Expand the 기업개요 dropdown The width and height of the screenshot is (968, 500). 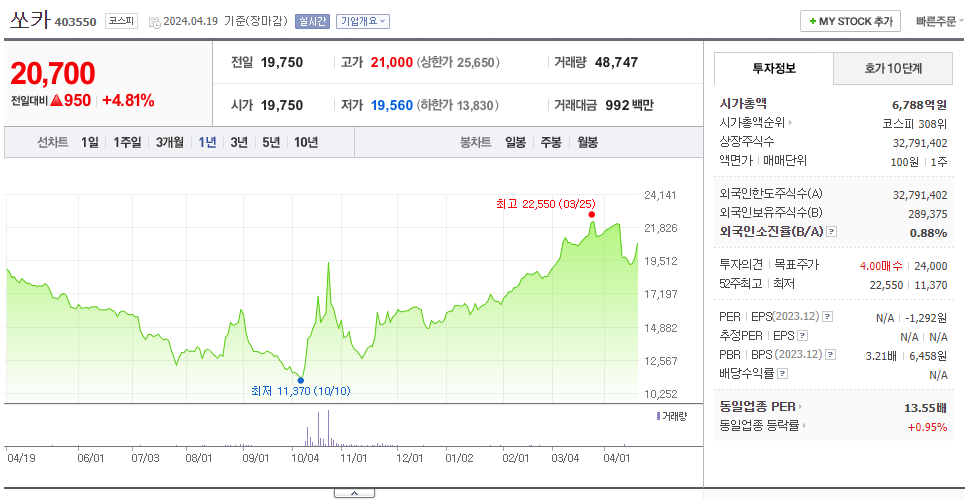coord(363,21)
